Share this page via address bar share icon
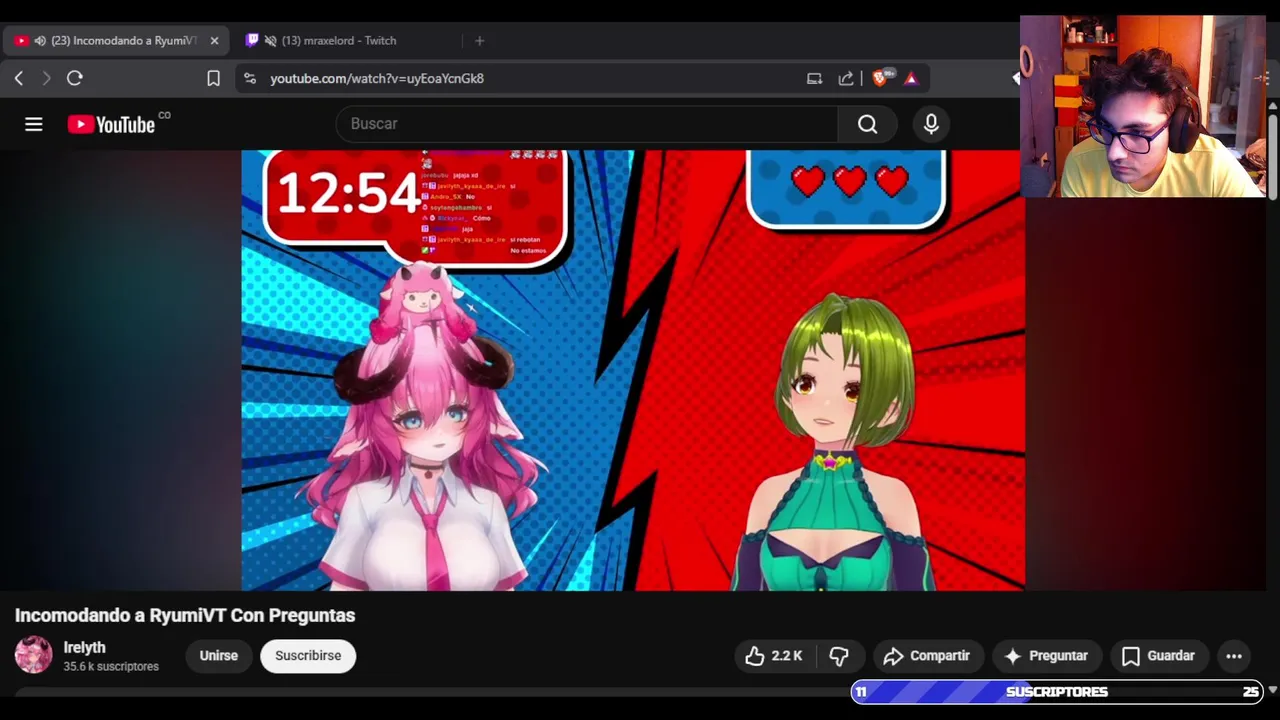 (846, 78)
